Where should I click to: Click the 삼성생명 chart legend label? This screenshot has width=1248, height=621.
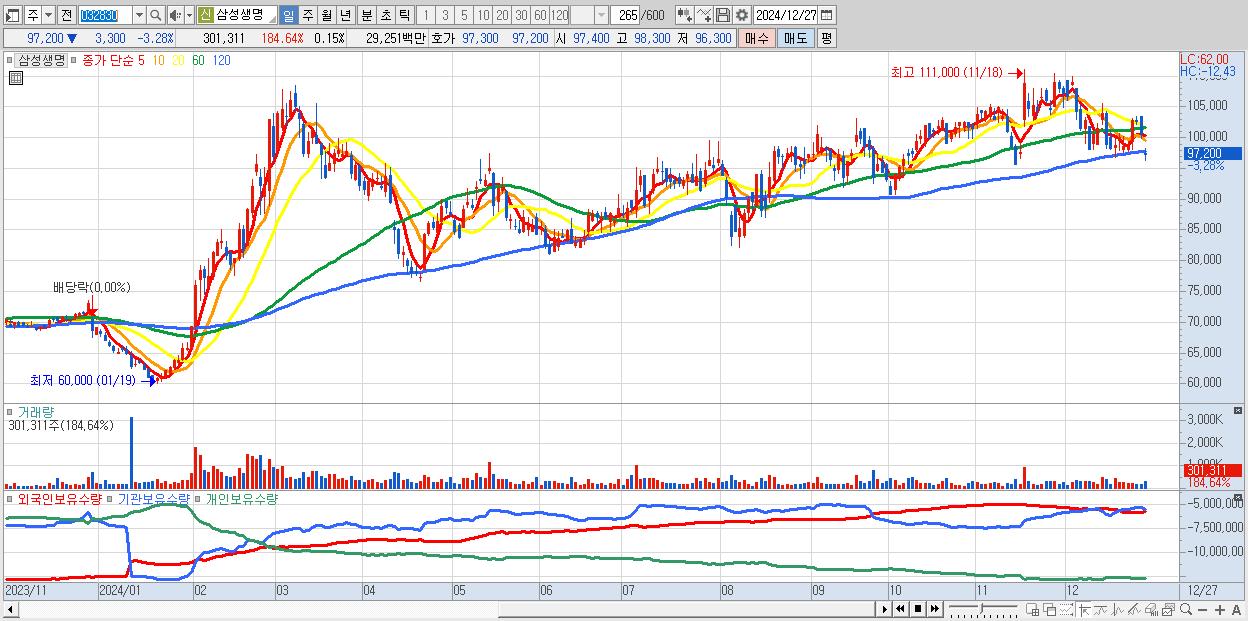tap(42, 60)
